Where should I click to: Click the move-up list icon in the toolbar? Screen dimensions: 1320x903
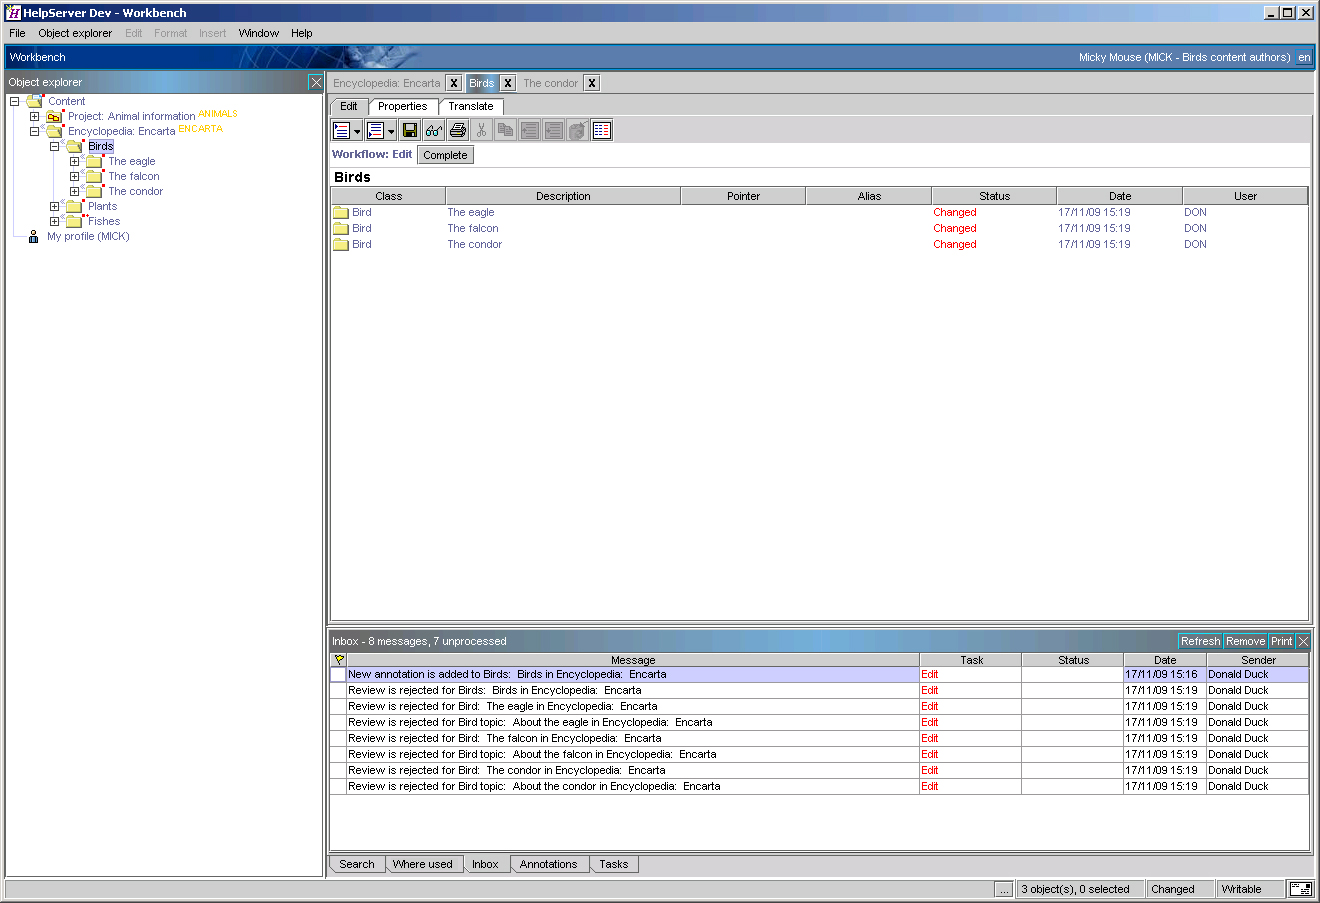[529, 130]
